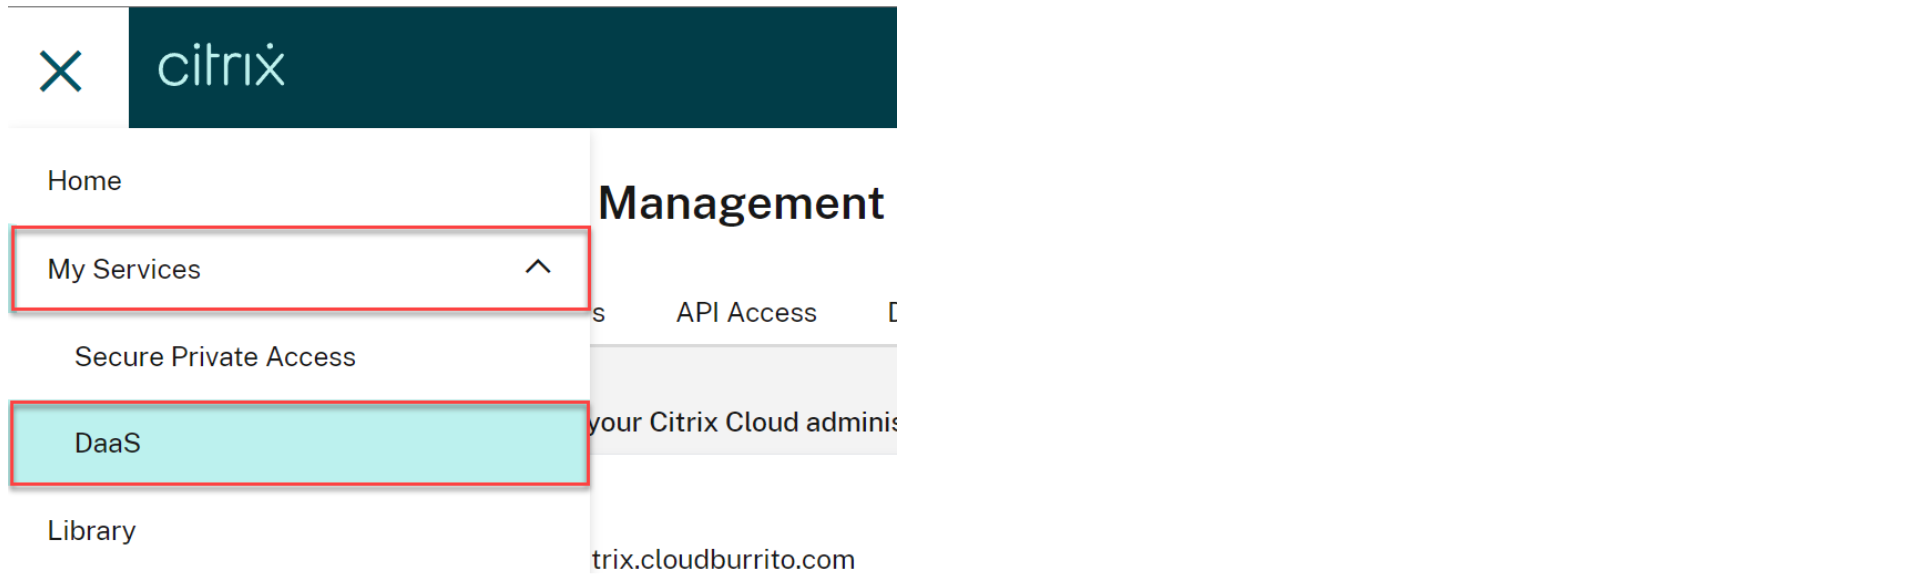Image resolution: width=1930 pixels, height=588 pixels.
Task: Select the cut-off tab left of API Access
Action: pyautogui.click(x=598, y=314)
